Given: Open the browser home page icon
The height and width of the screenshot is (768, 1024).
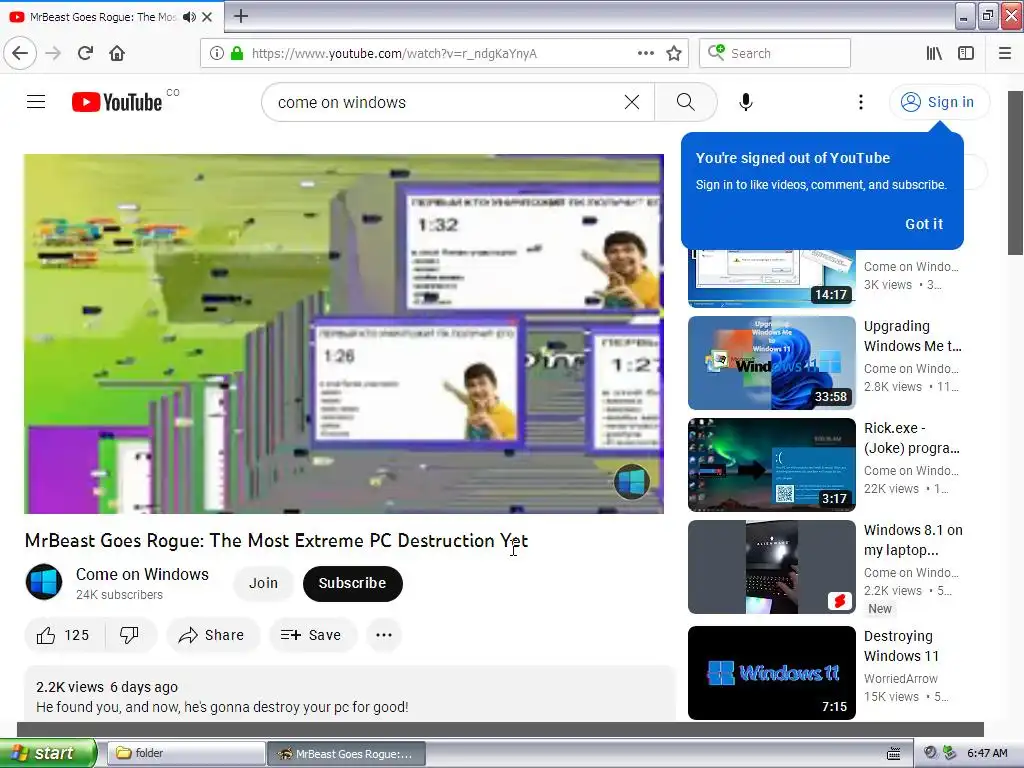Looking at the screenshot, I should [117, 53].
